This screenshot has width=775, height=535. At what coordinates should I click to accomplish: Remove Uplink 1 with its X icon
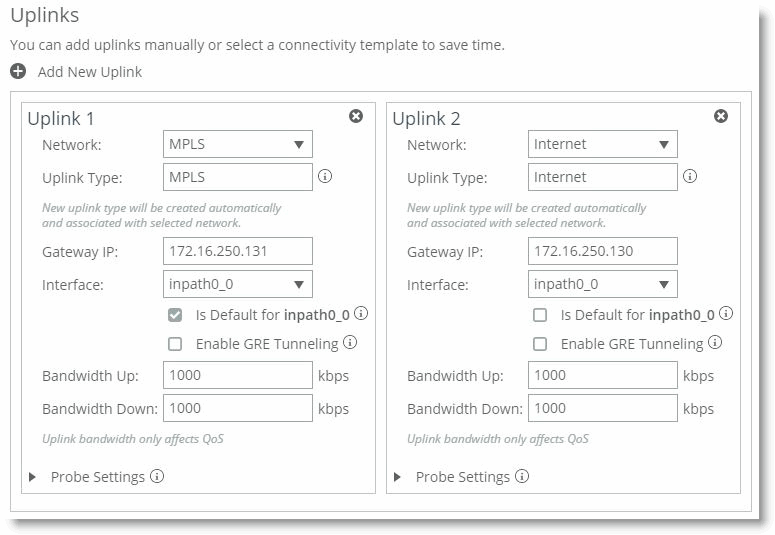[356, 117]
